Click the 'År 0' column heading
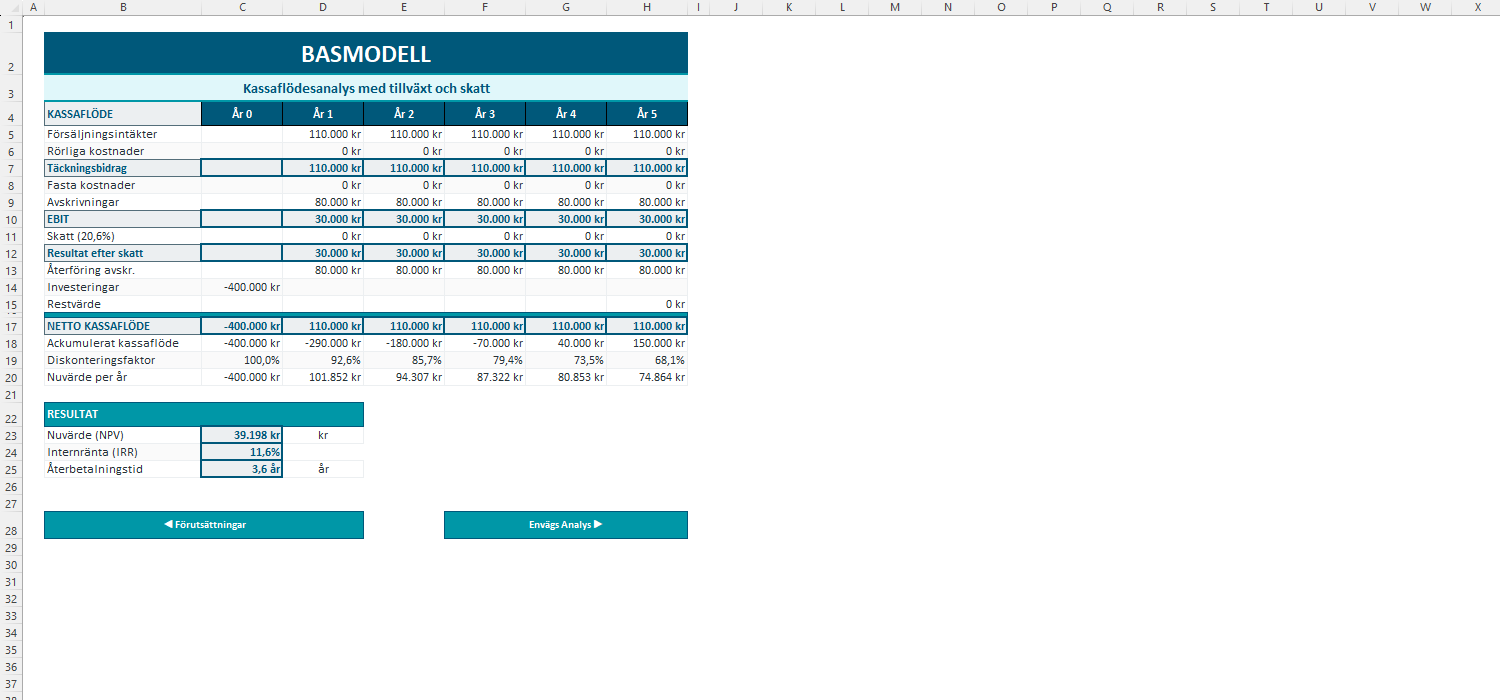Screen dimensions: 1500x700 tap(242, 114)
